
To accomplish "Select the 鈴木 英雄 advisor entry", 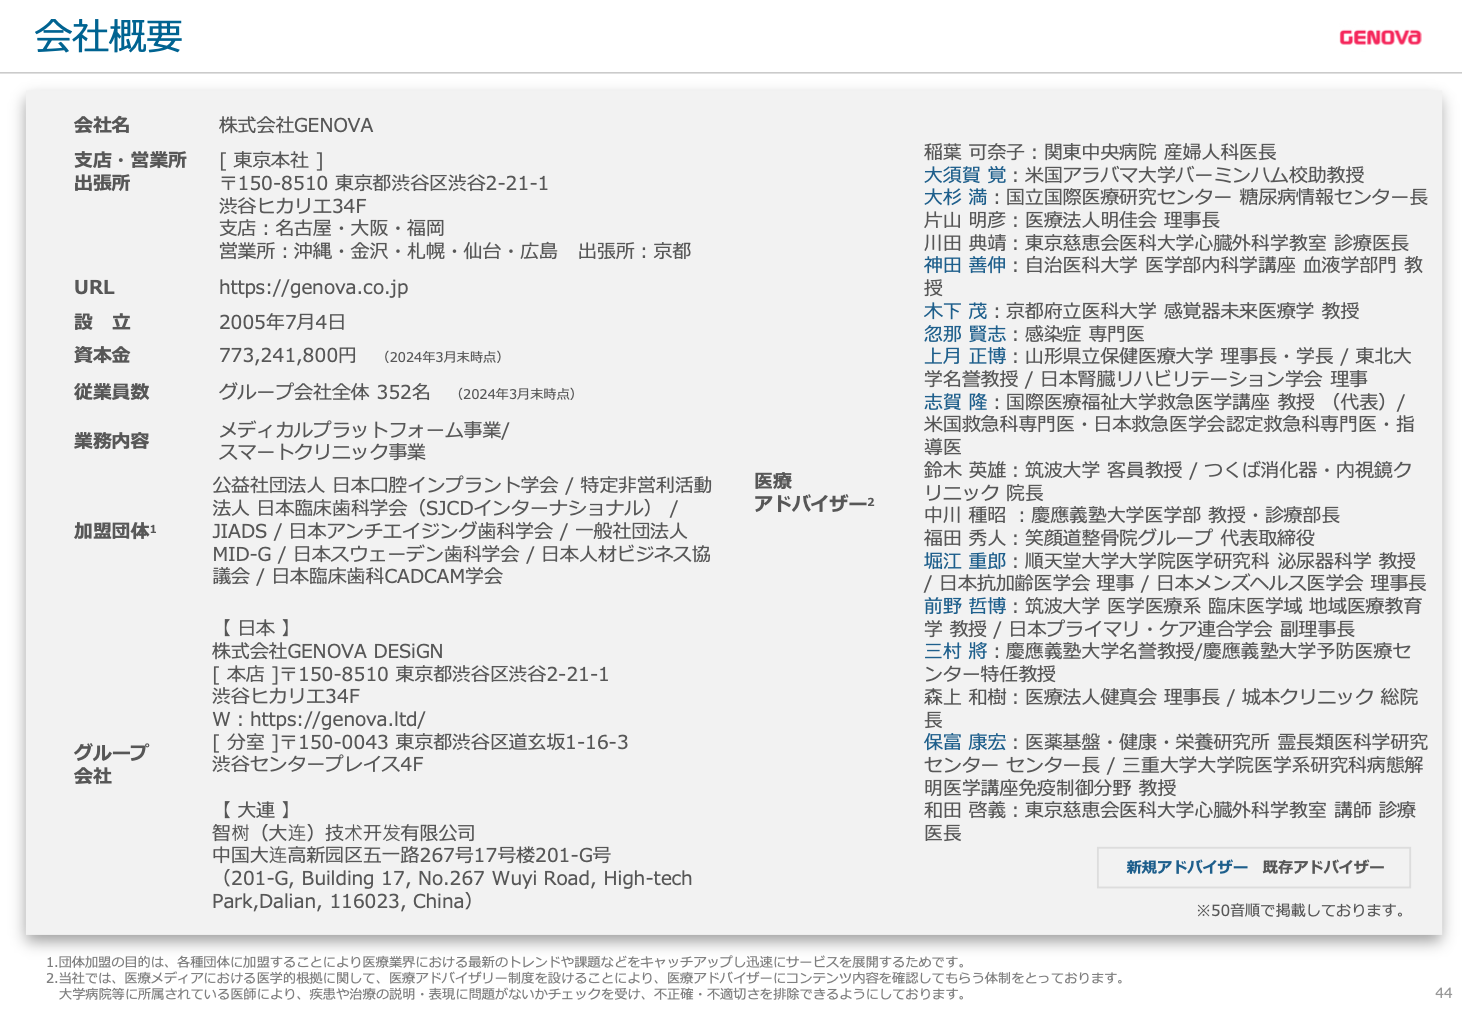I will 1167,481.
